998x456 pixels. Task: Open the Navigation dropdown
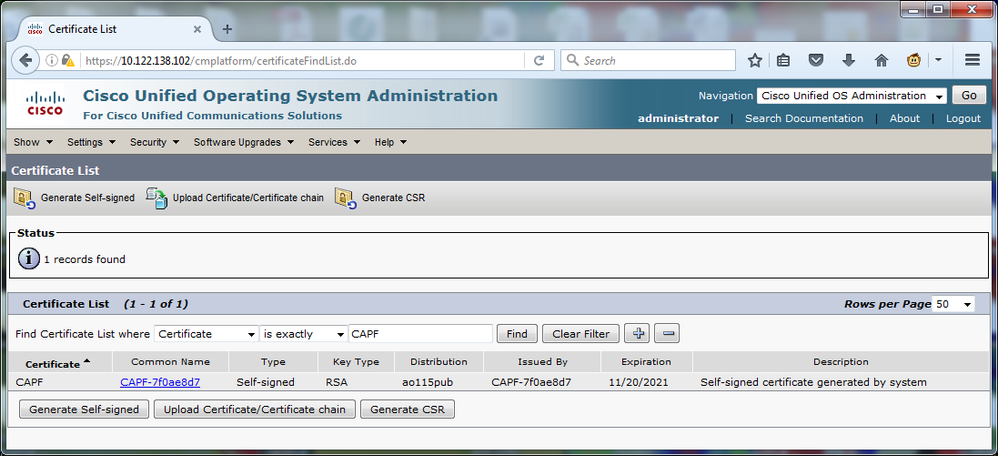point(852,96)
